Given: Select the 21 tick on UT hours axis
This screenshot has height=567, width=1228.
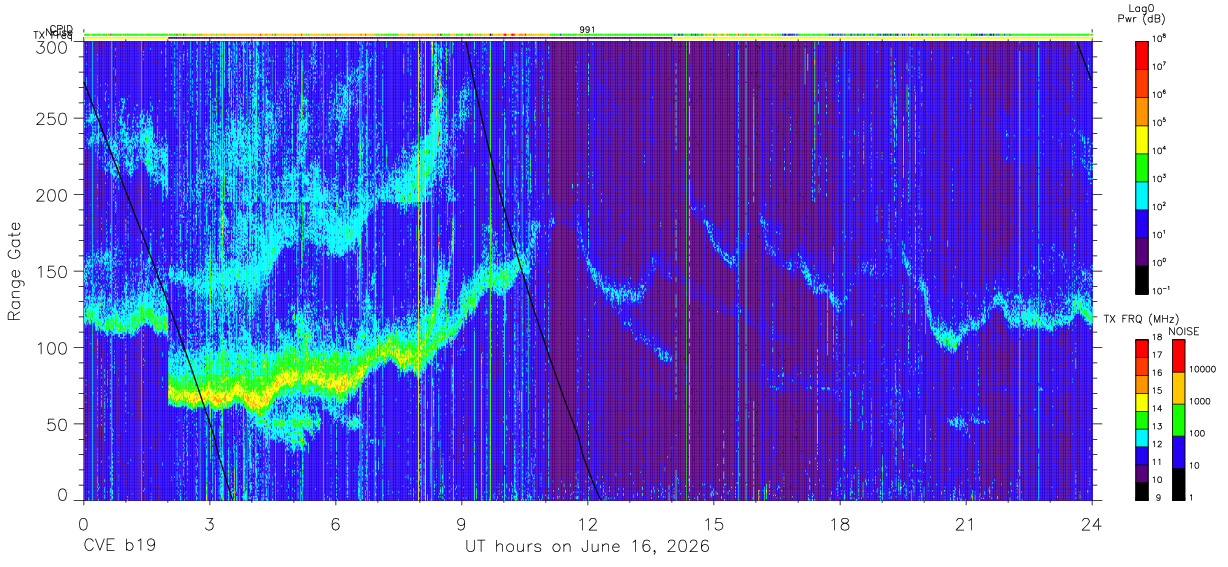Looking at the screenshot, I should 966,524.
